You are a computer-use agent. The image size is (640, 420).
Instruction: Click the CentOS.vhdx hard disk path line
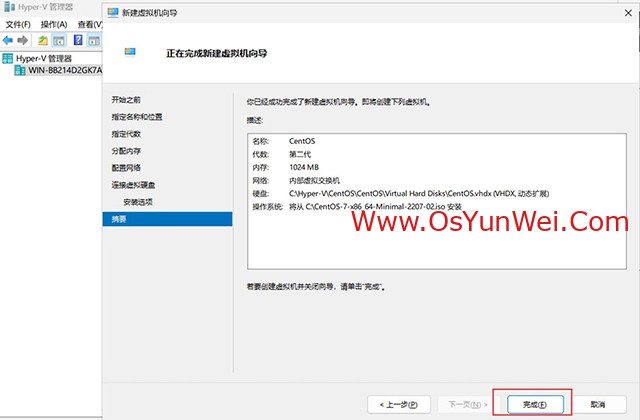pyautogui.click(x=419, y=193)
